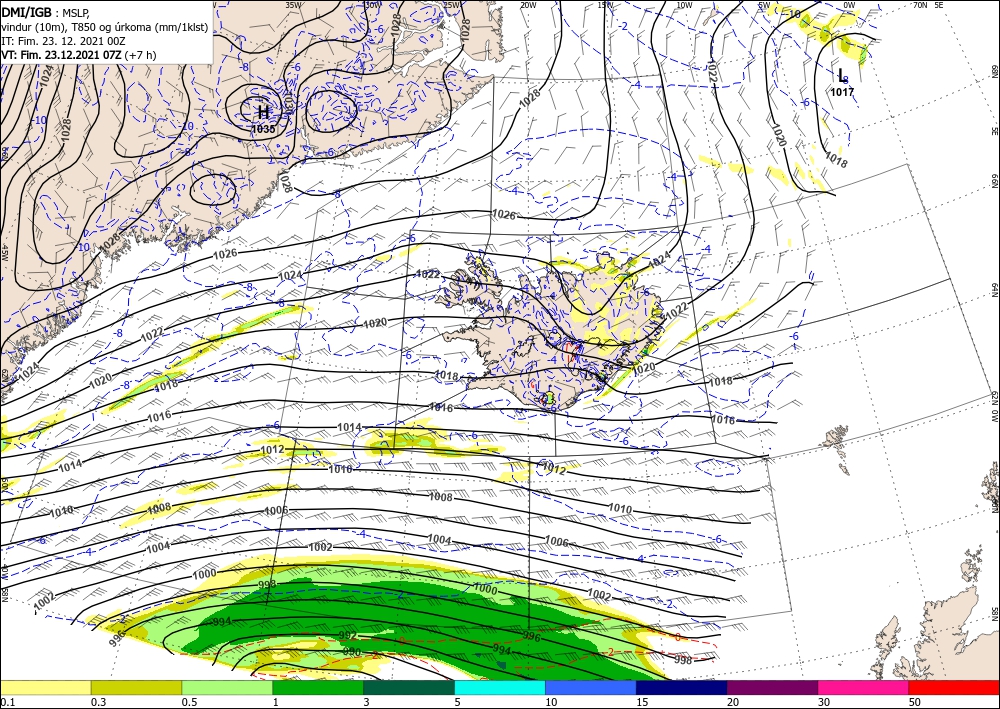Select the green 1–3 legend band

click(318, 687)
